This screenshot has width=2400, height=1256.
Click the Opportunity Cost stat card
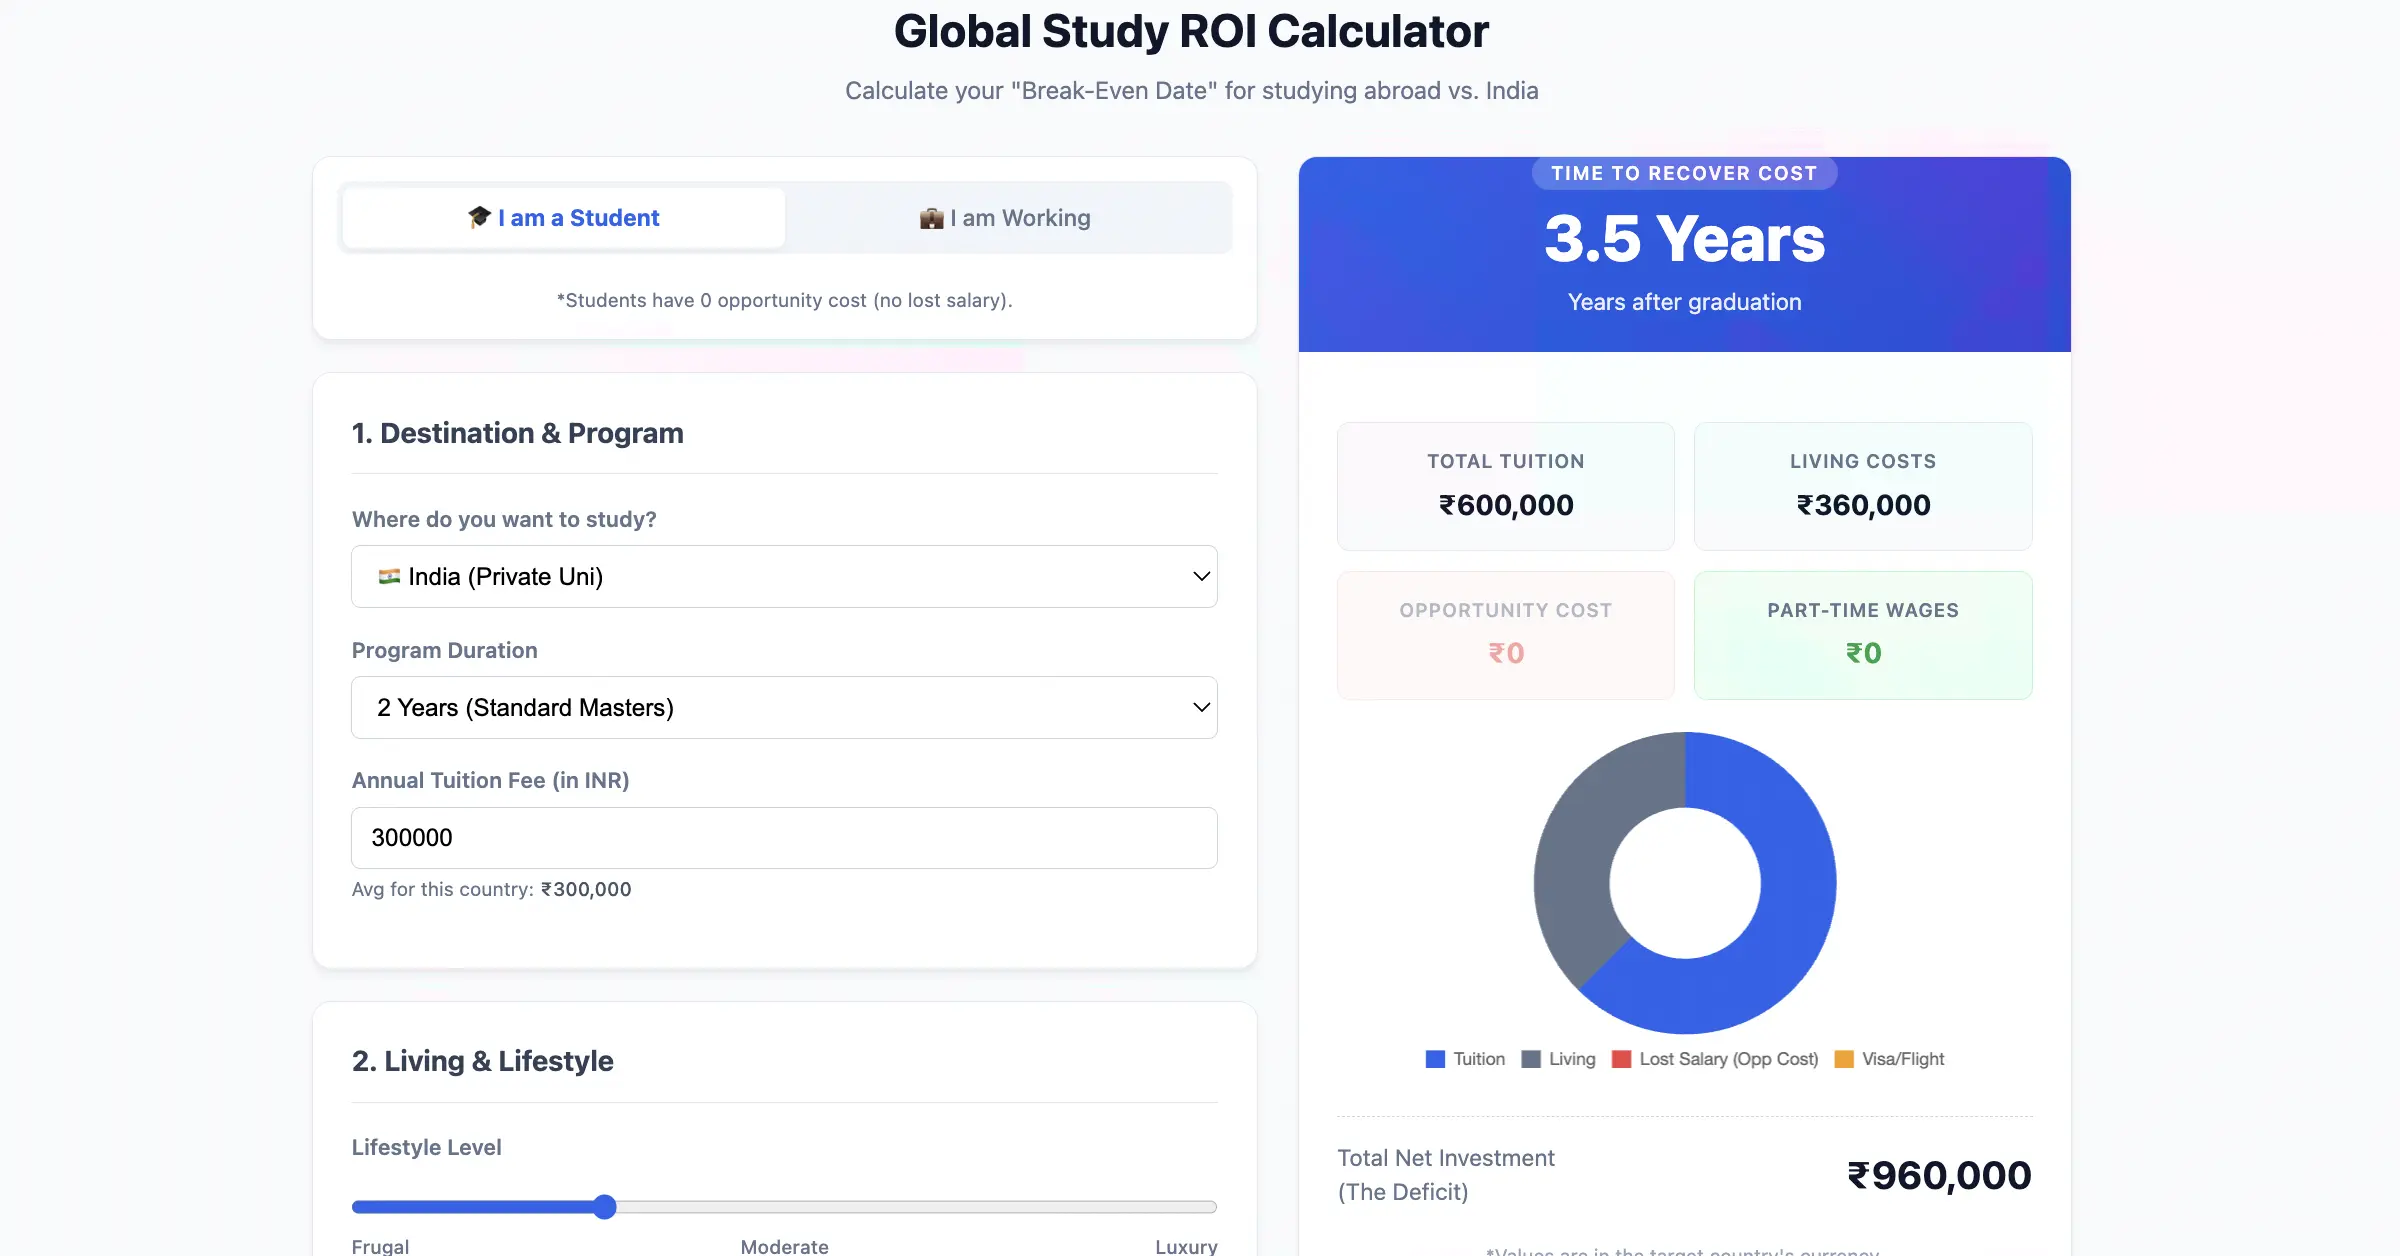[1505, 635]
